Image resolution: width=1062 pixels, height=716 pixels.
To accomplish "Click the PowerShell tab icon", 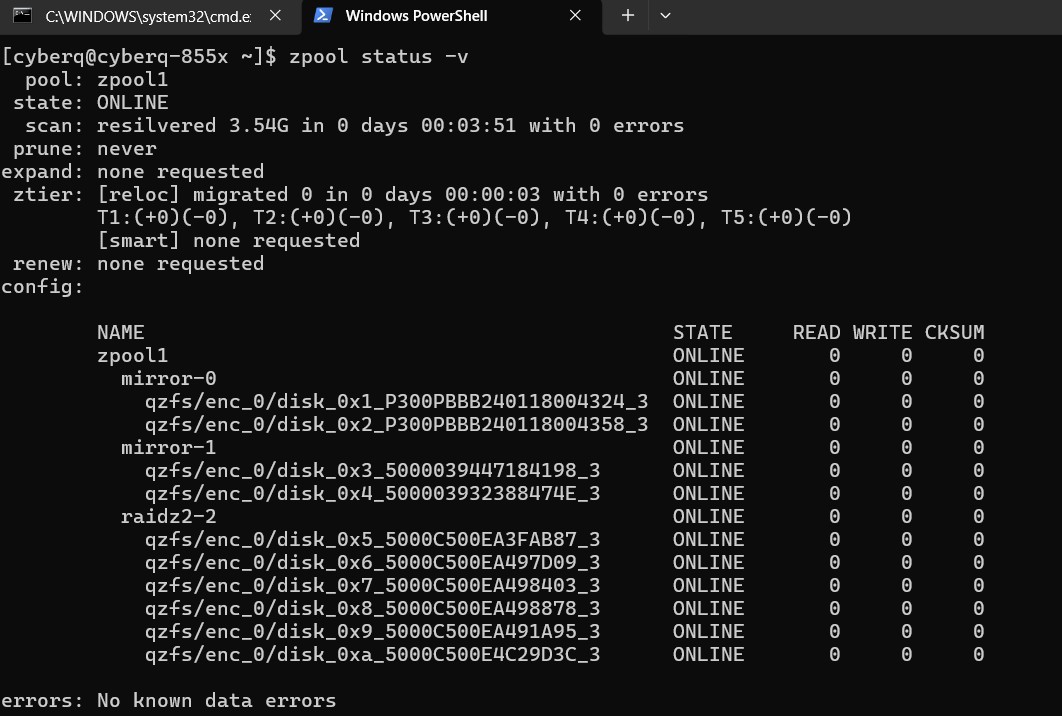I will coord(322,16).
